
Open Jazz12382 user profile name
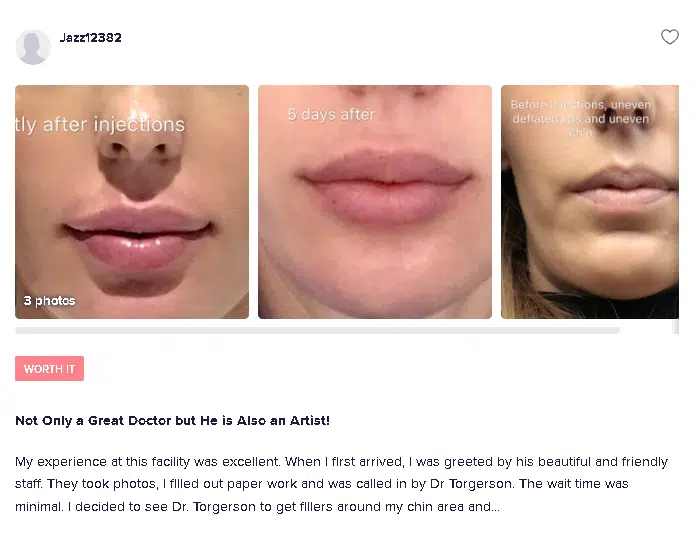90,38
